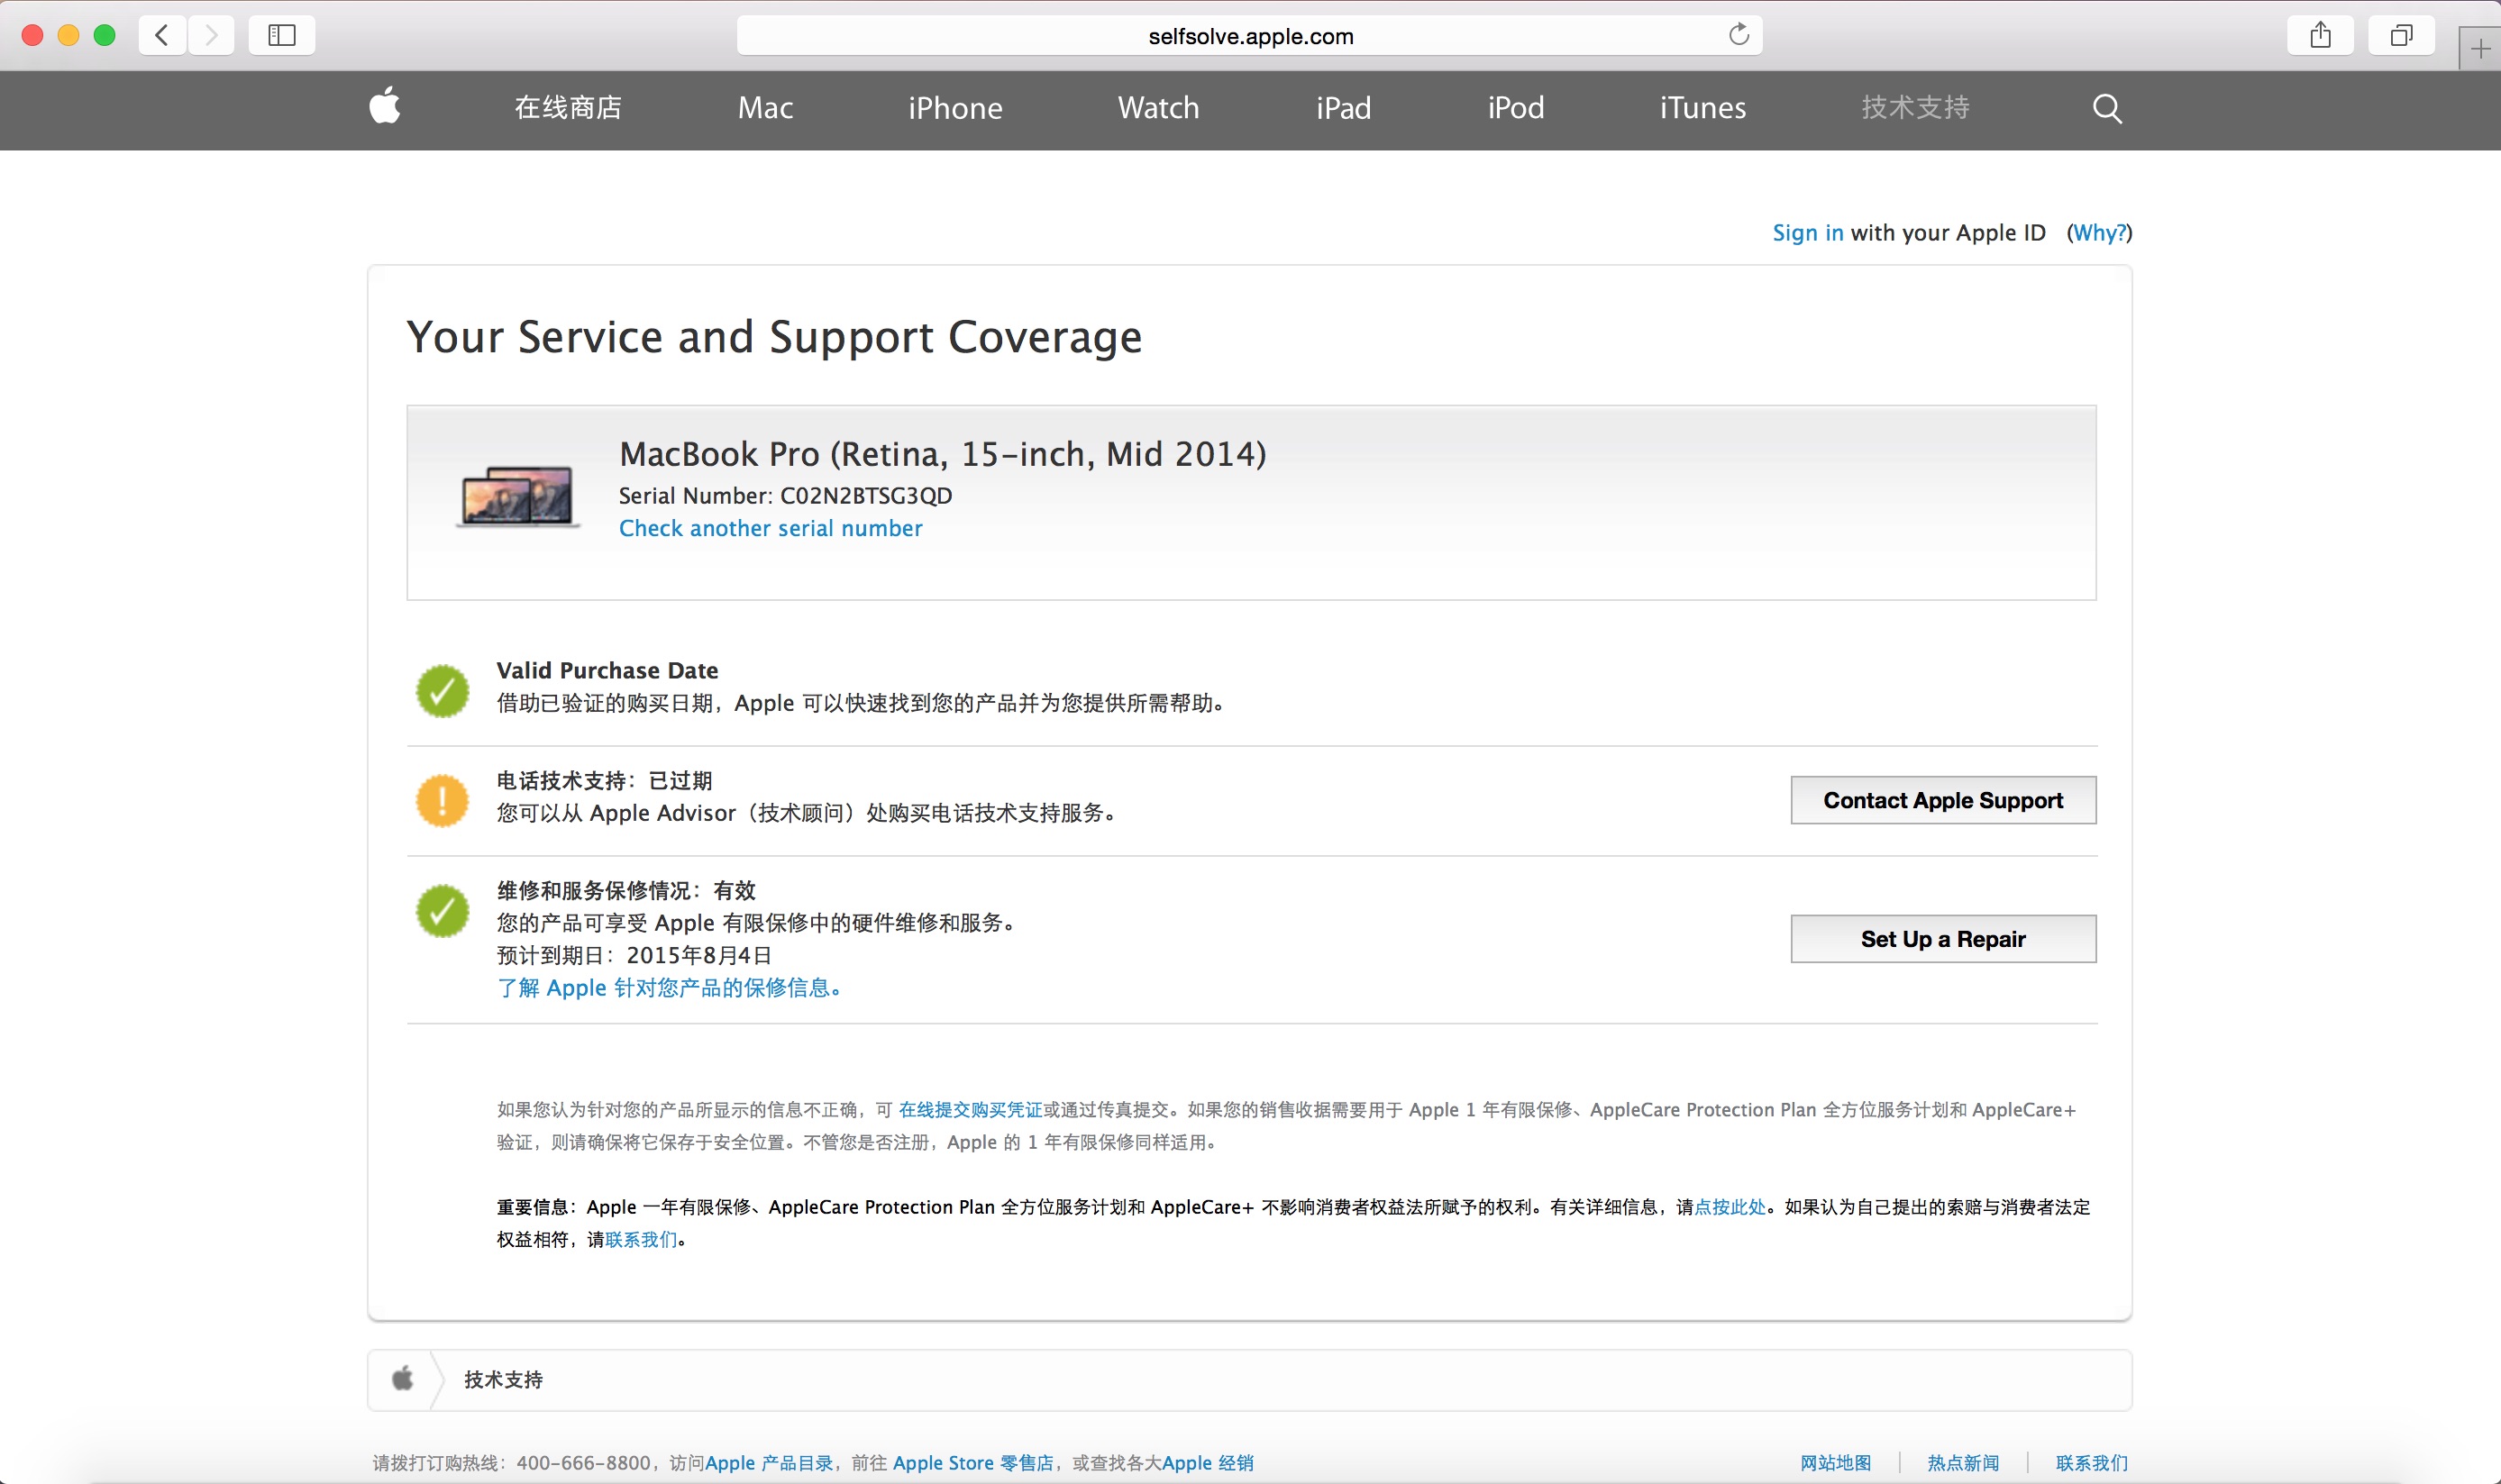Open 了解 Apple 针对您产品的保修信息 link
2501x1484 pixels.
(x=668, y=988)
